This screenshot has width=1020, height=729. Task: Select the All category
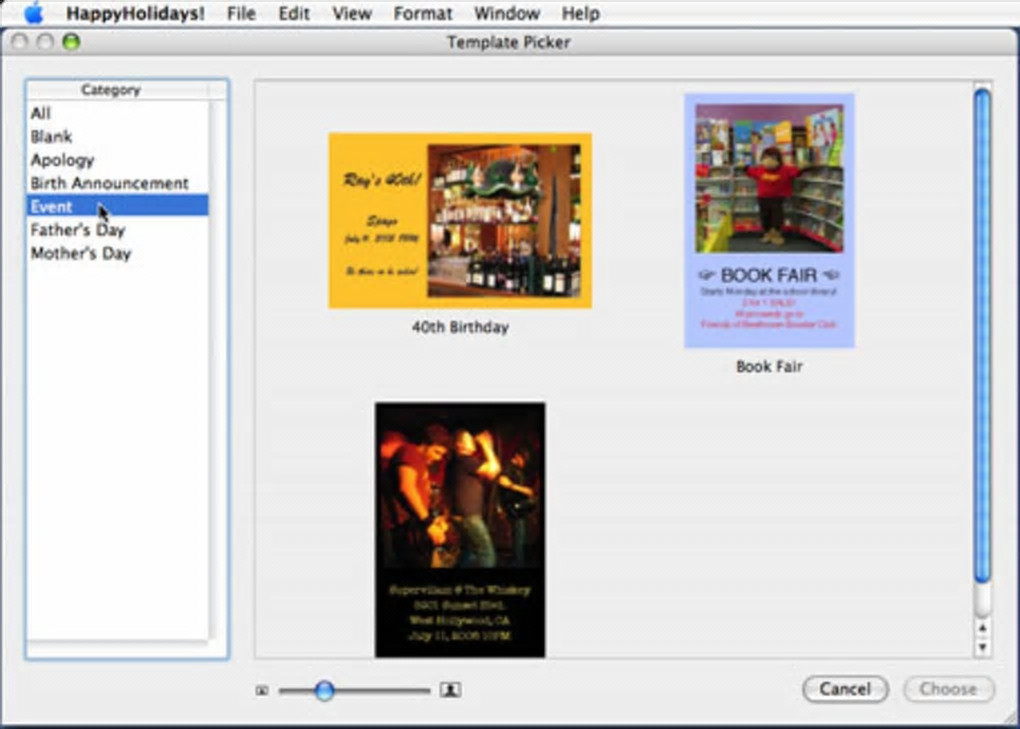118,113
